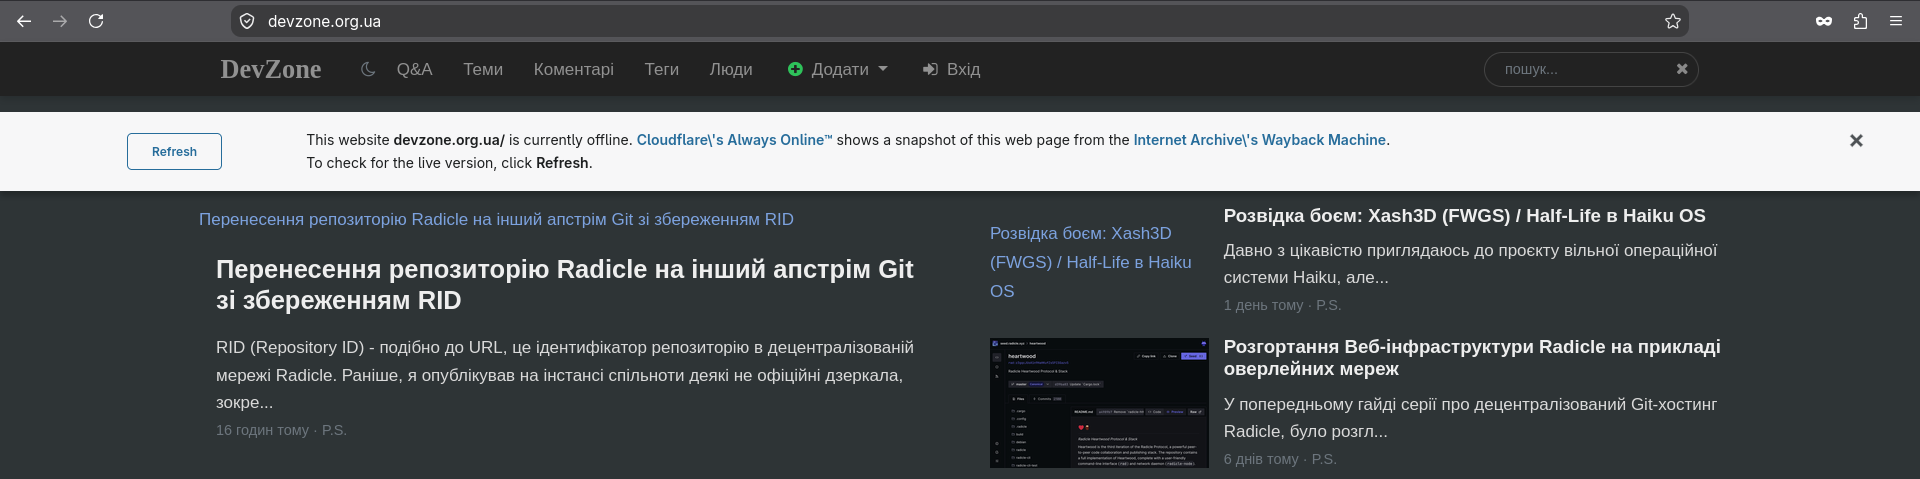Screen dimensions: 1920x479
Task: Click the shield icon in the address bar
Action: click(247, 21)
